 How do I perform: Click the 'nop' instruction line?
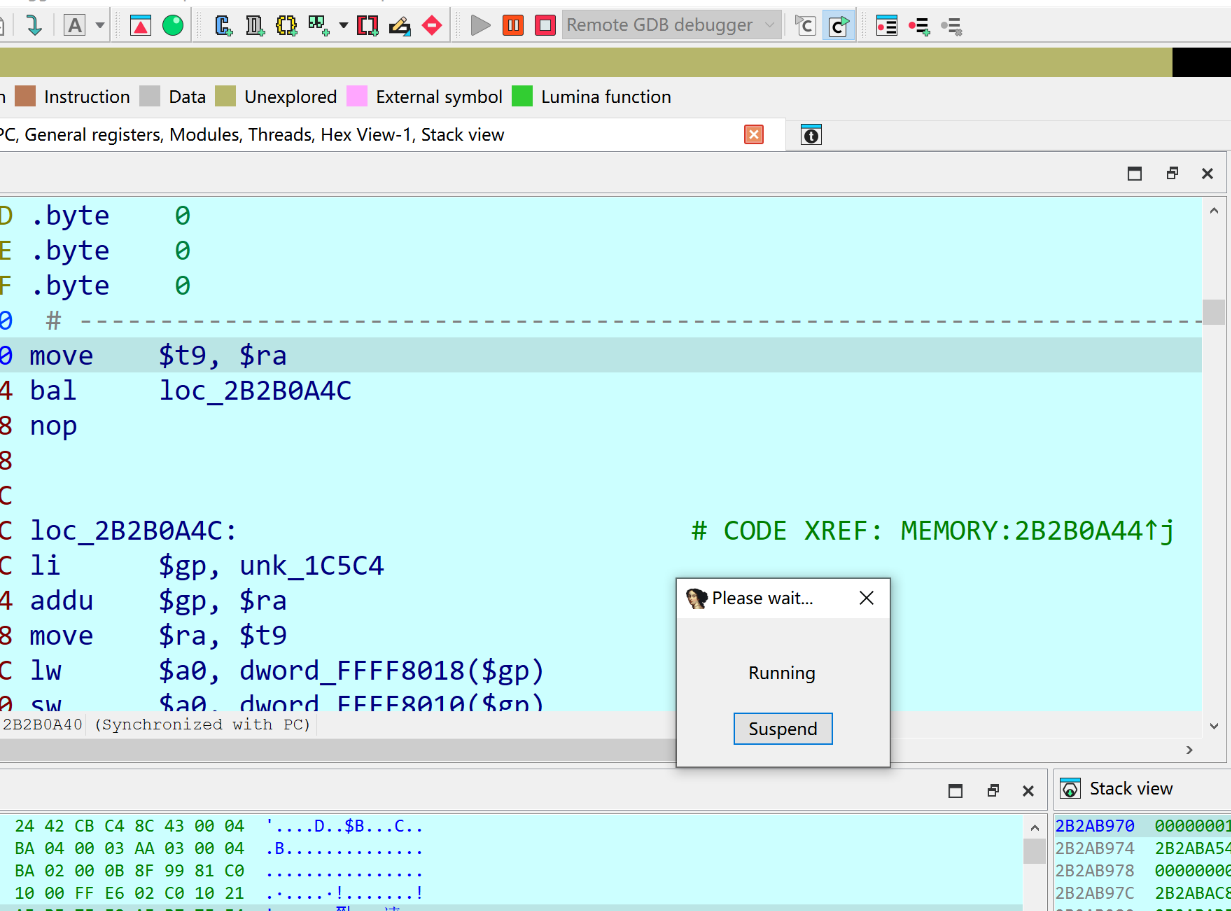53,426
